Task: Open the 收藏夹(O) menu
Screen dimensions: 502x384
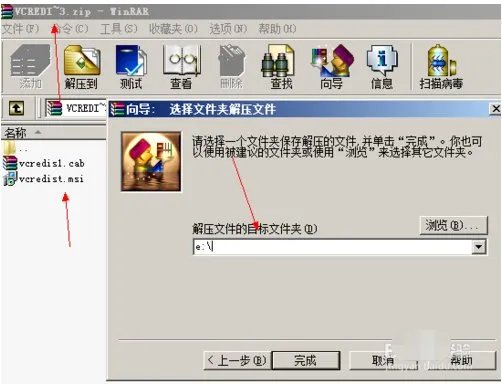Action: [x=173, y=29]
